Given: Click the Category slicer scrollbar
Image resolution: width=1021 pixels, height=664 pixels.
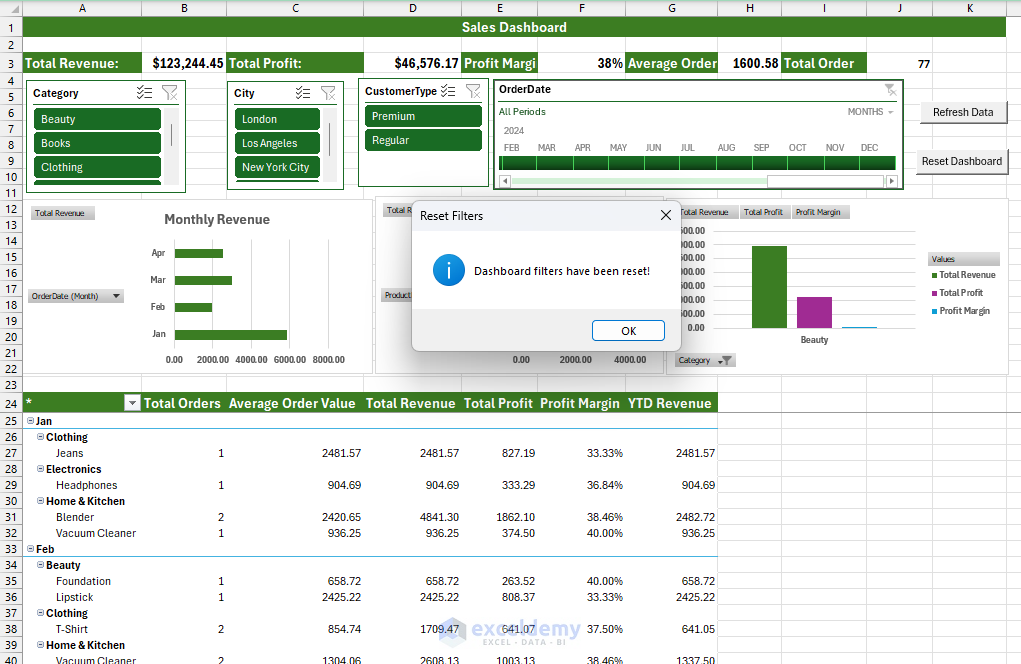Looking at the screenshot, I should [x=171, y=135].
